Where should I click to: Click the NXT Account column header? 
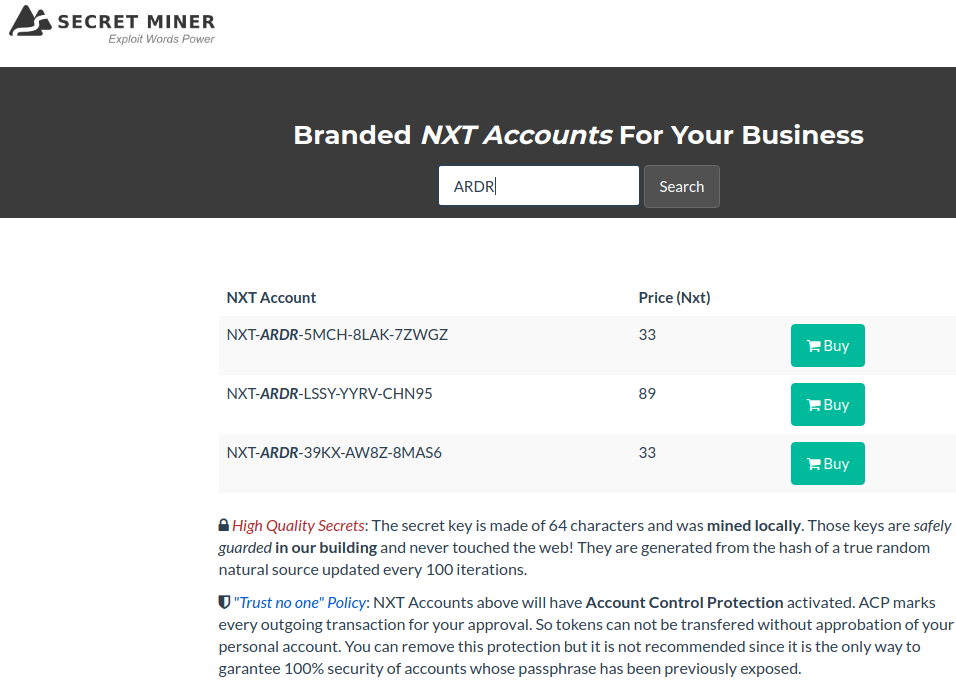click(x=271, y=298)
